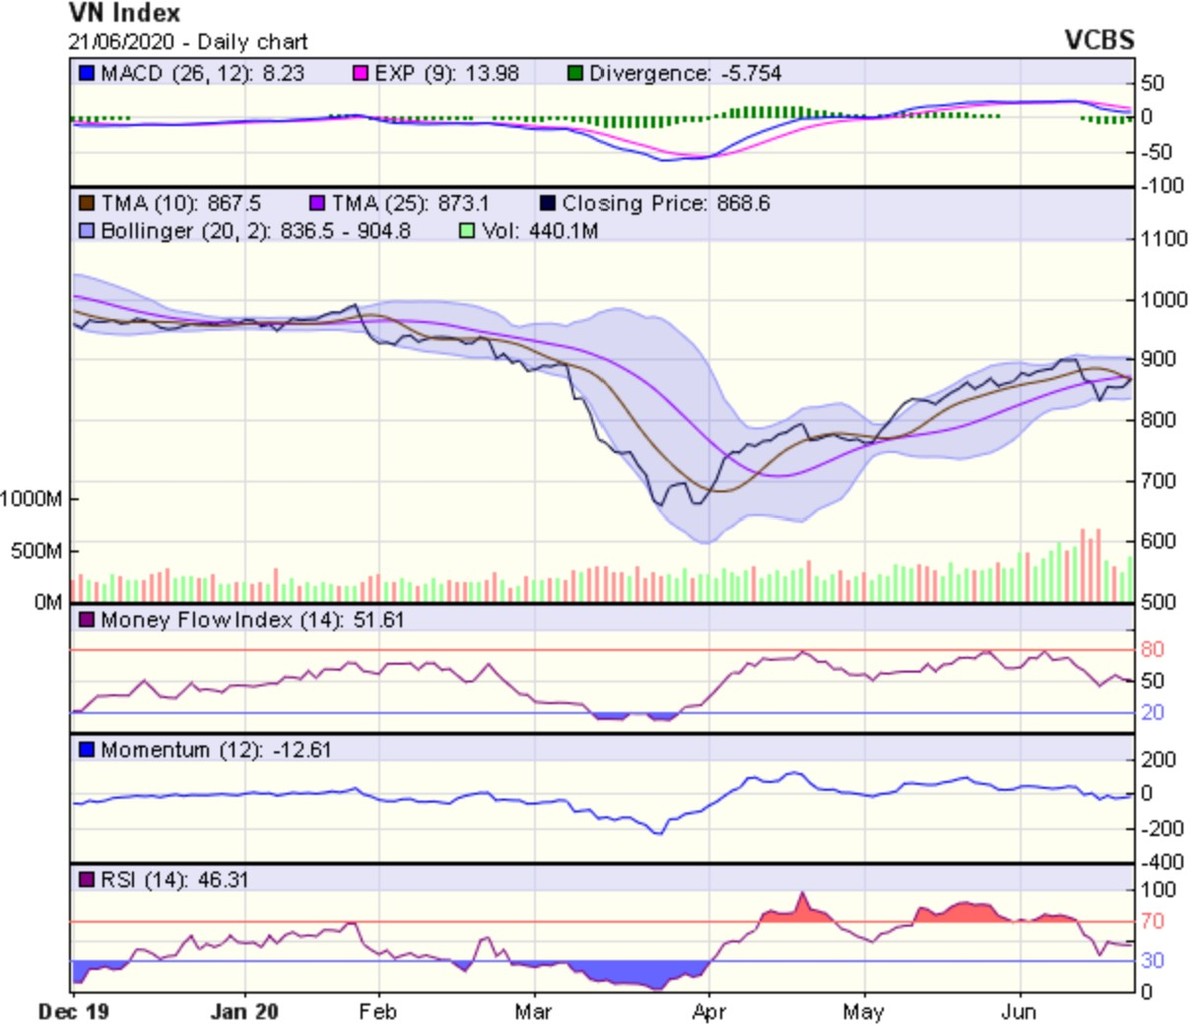This screenshot has width=1200, height=1034.
Task: Click the magenta EXP (9) legend swatch
Action: [x=361, y=74]
